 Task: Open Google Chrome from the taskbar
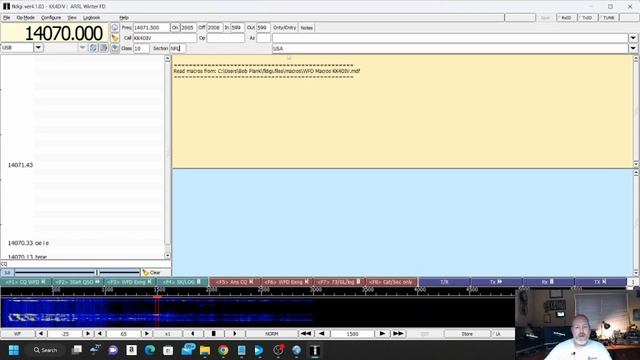click(223, 350)
